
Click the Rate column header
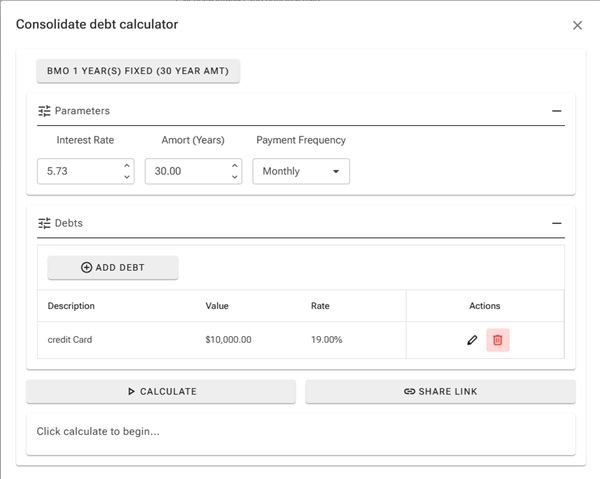point(320,306)
